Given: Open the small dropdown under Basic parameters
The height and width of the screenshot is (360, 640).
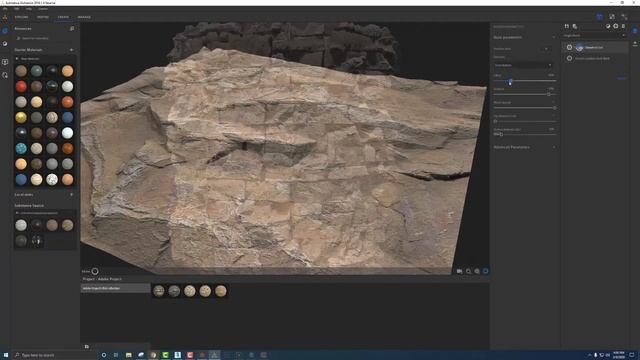Looking at the screenshot, I should click(x=546, y=49).
